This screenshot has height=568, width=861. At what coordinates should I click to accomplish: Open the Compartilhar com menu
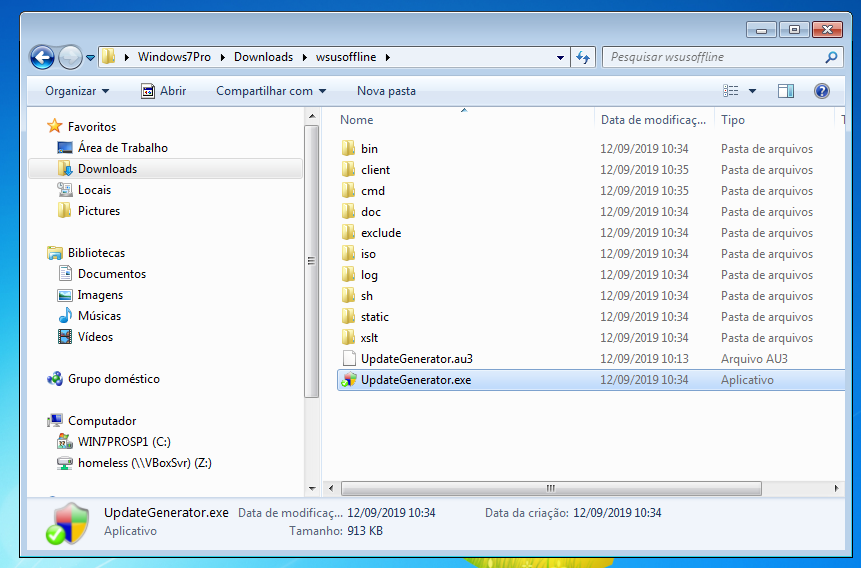click(271, 91)
